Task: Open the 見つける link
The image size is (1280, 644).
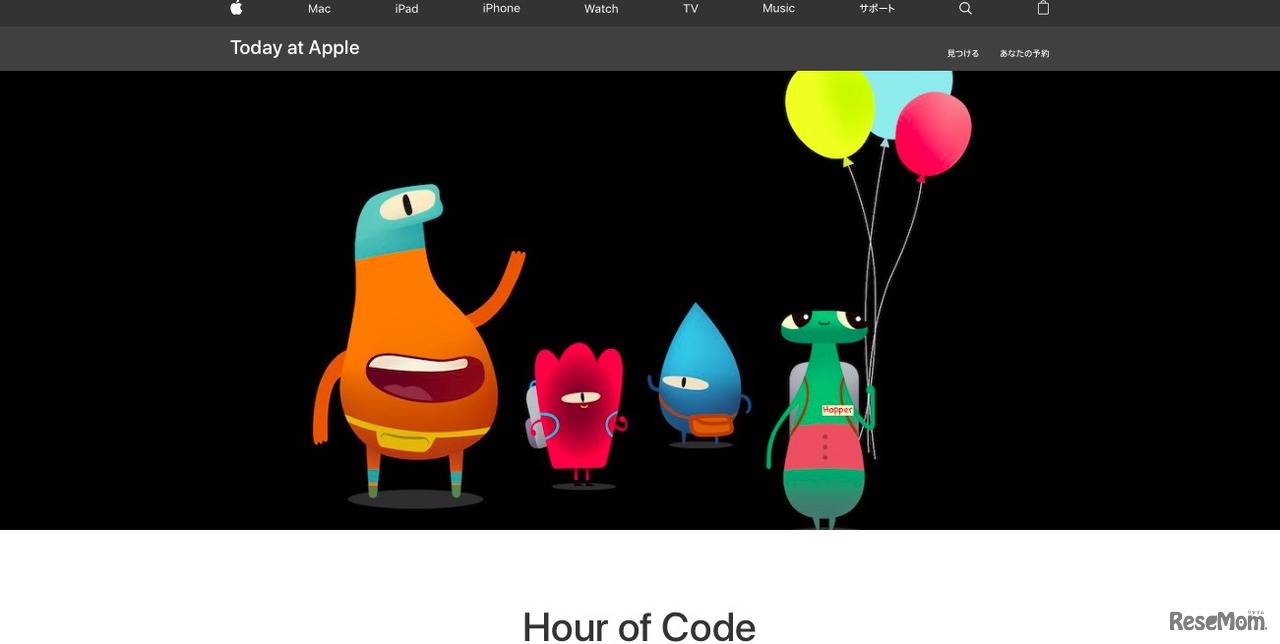Action: (x=962, y=53)
